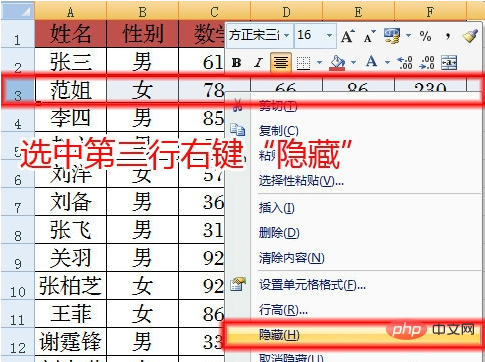Click the copy icon beside 复制
This screenshot has width=485, height=362.
(x=238, y=130)
